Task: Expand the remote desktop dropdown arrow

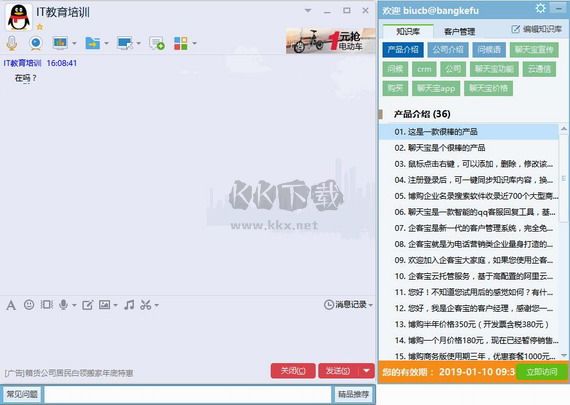Action: tap(138, 43)
